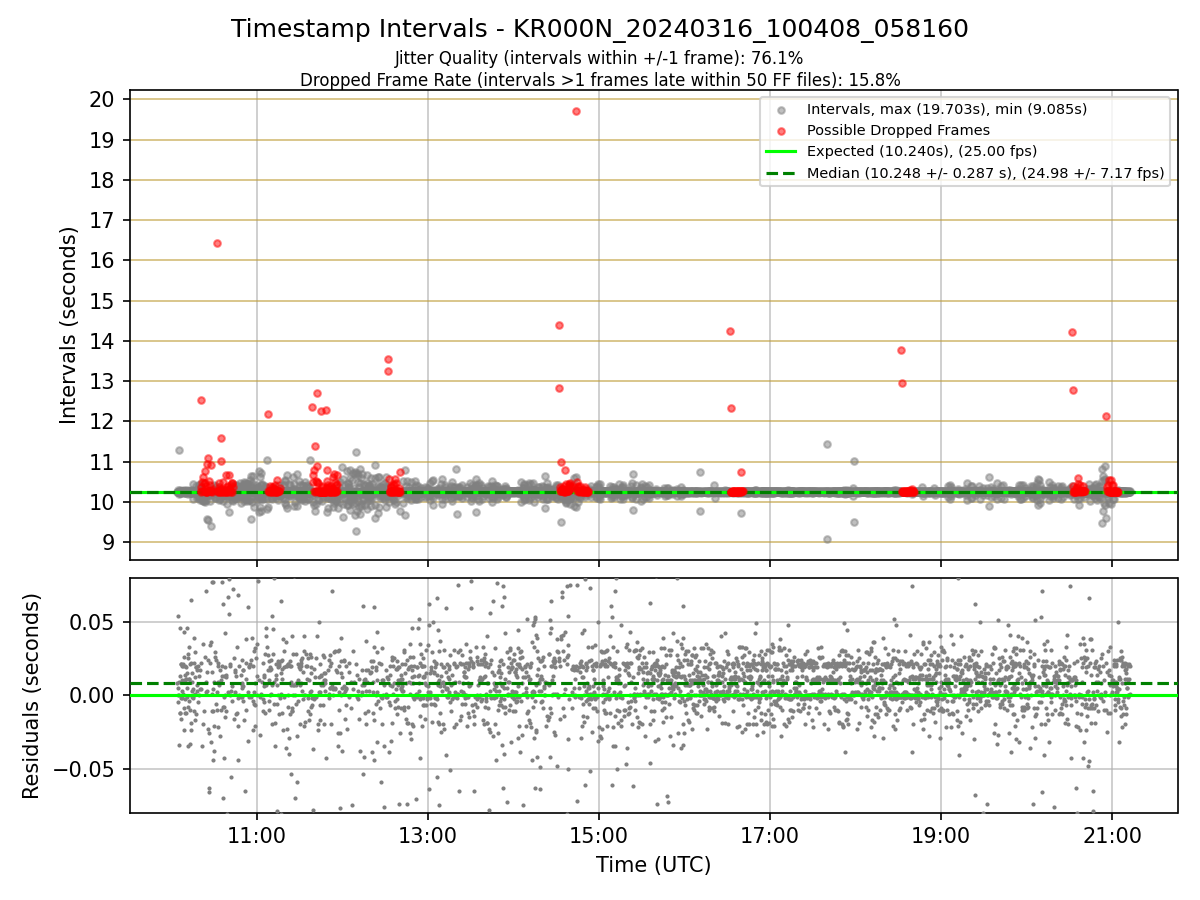Click the plot title 'Timestamp Intervals - KR000N_20240316_100408_058160'

599,29
